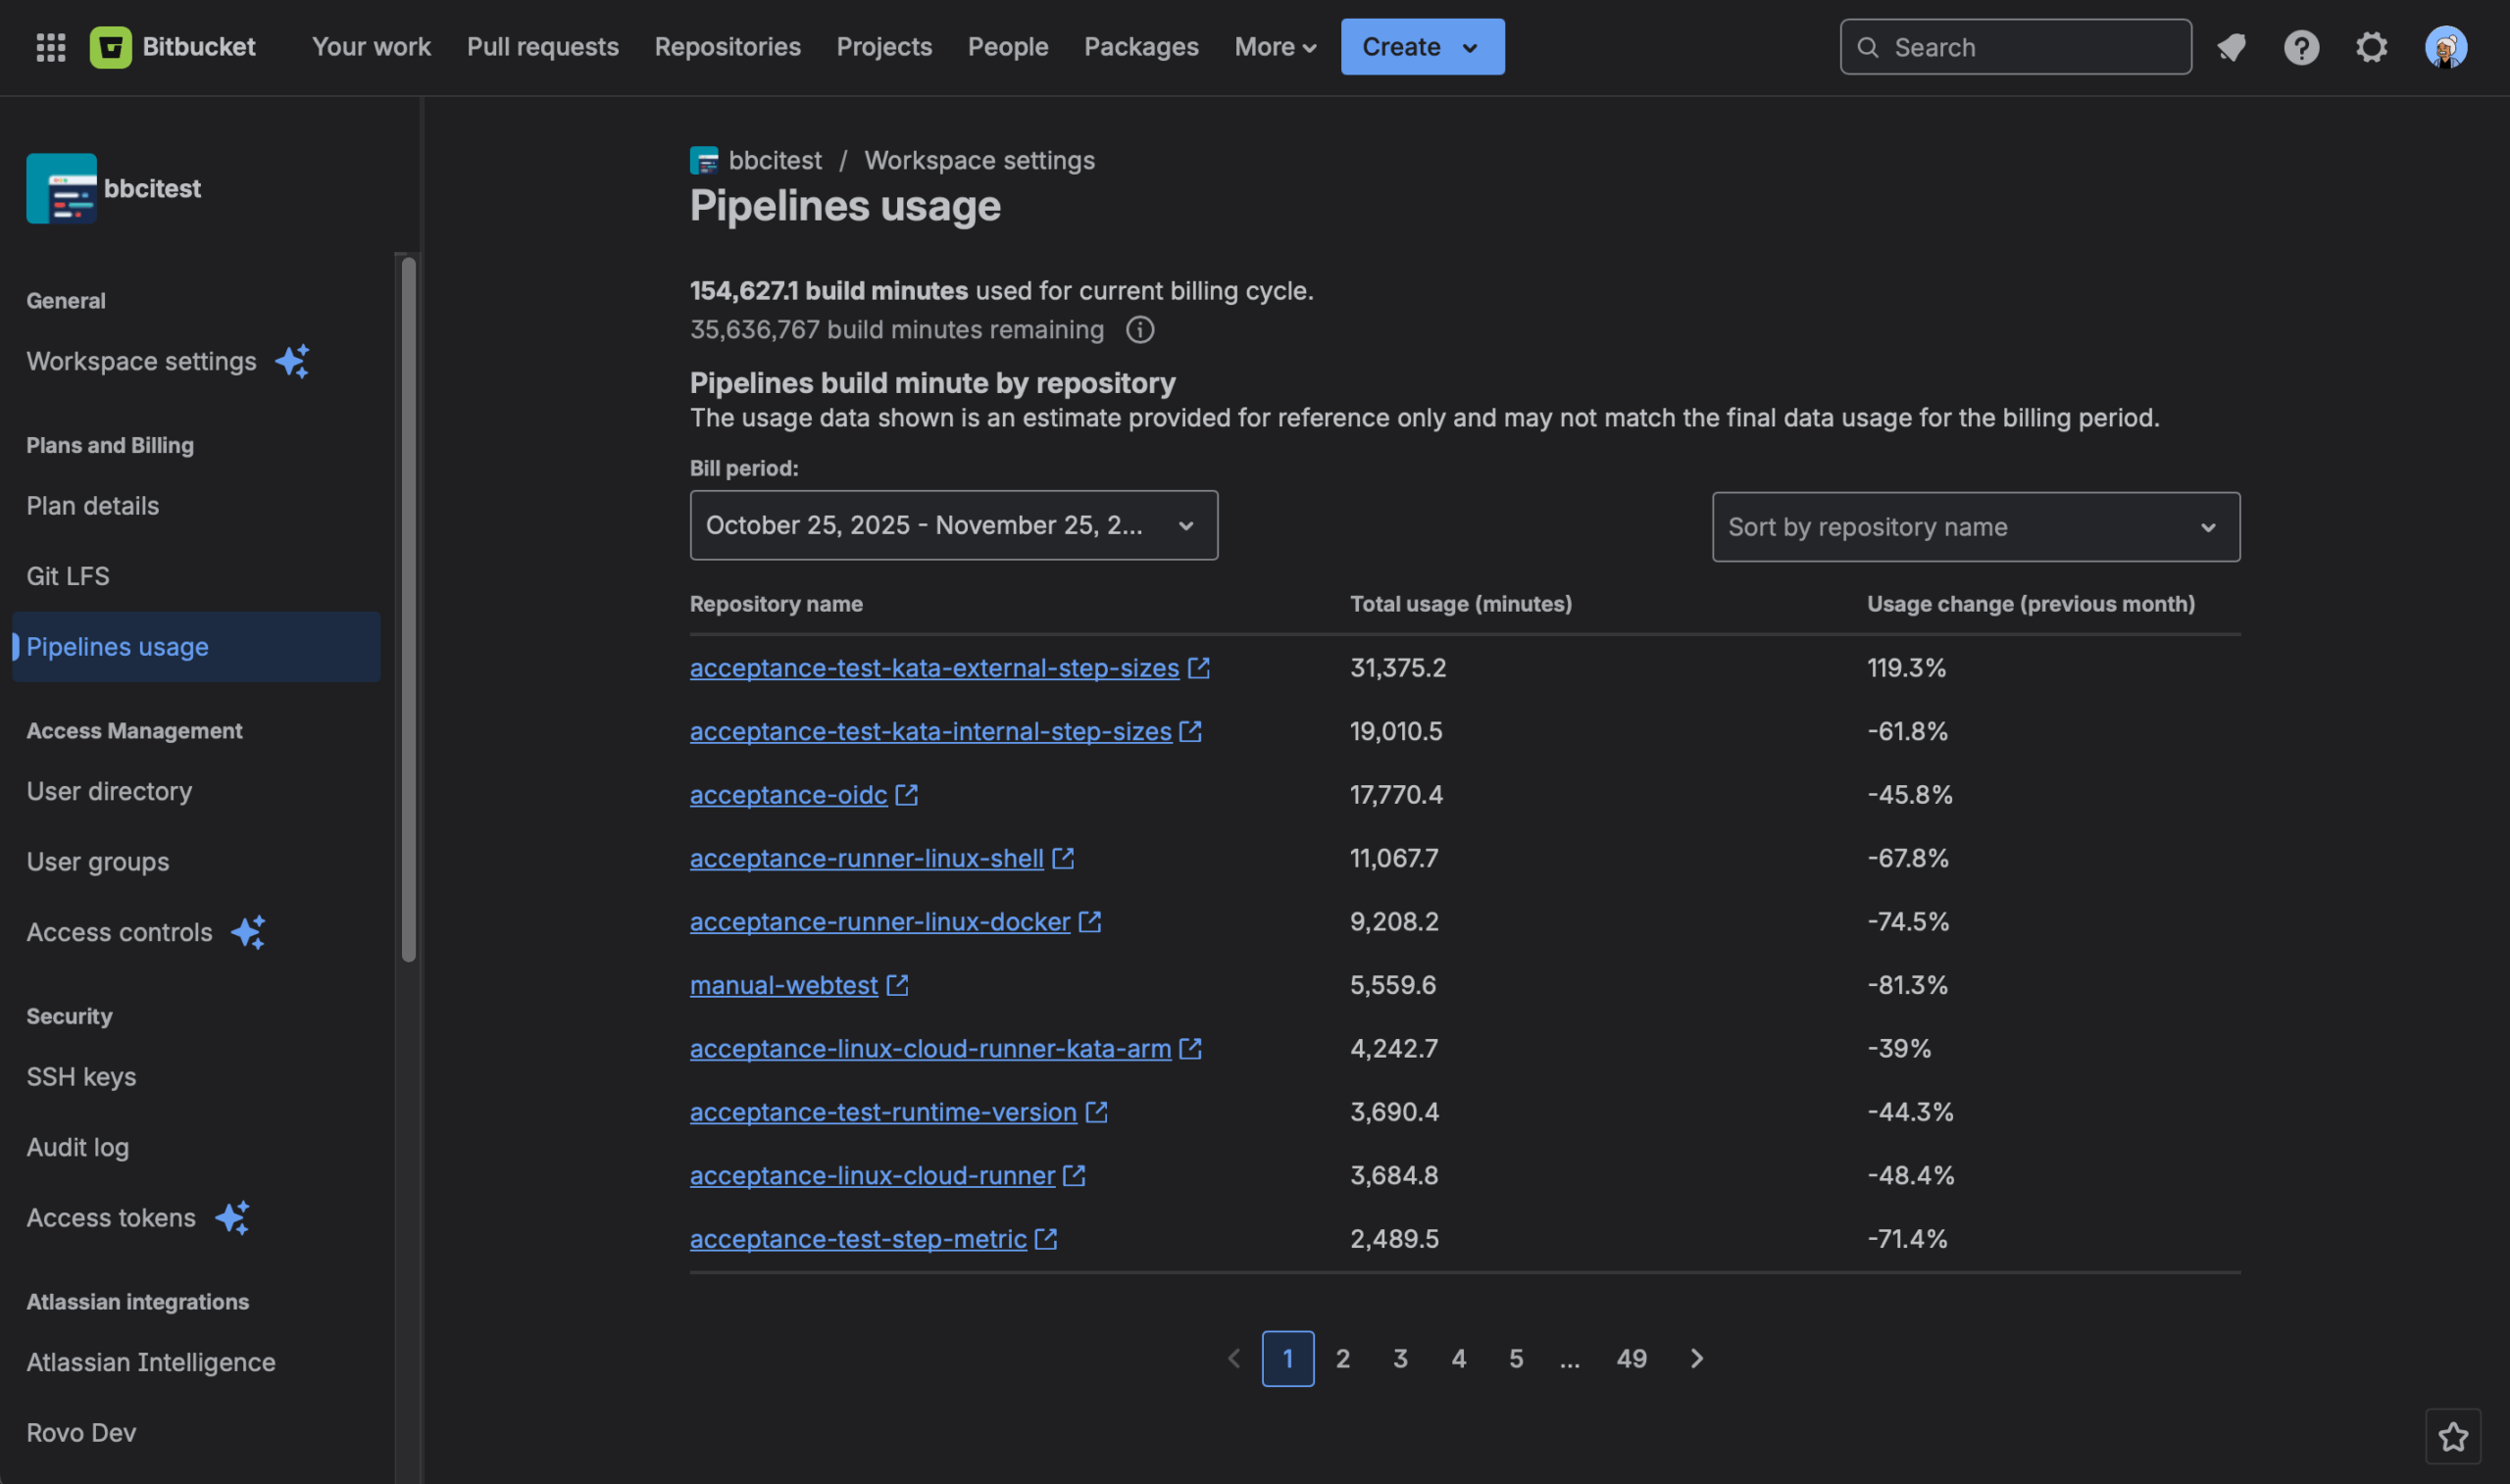Click the settings gear icon

click(x=2371, y=47)
